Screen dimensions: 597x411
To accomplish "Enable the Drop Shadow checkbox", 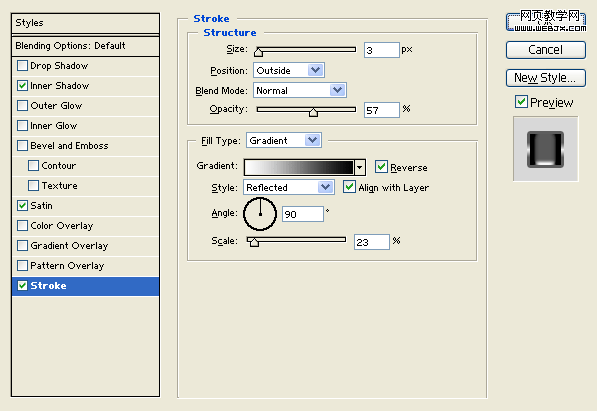I will tap(22, 66).
